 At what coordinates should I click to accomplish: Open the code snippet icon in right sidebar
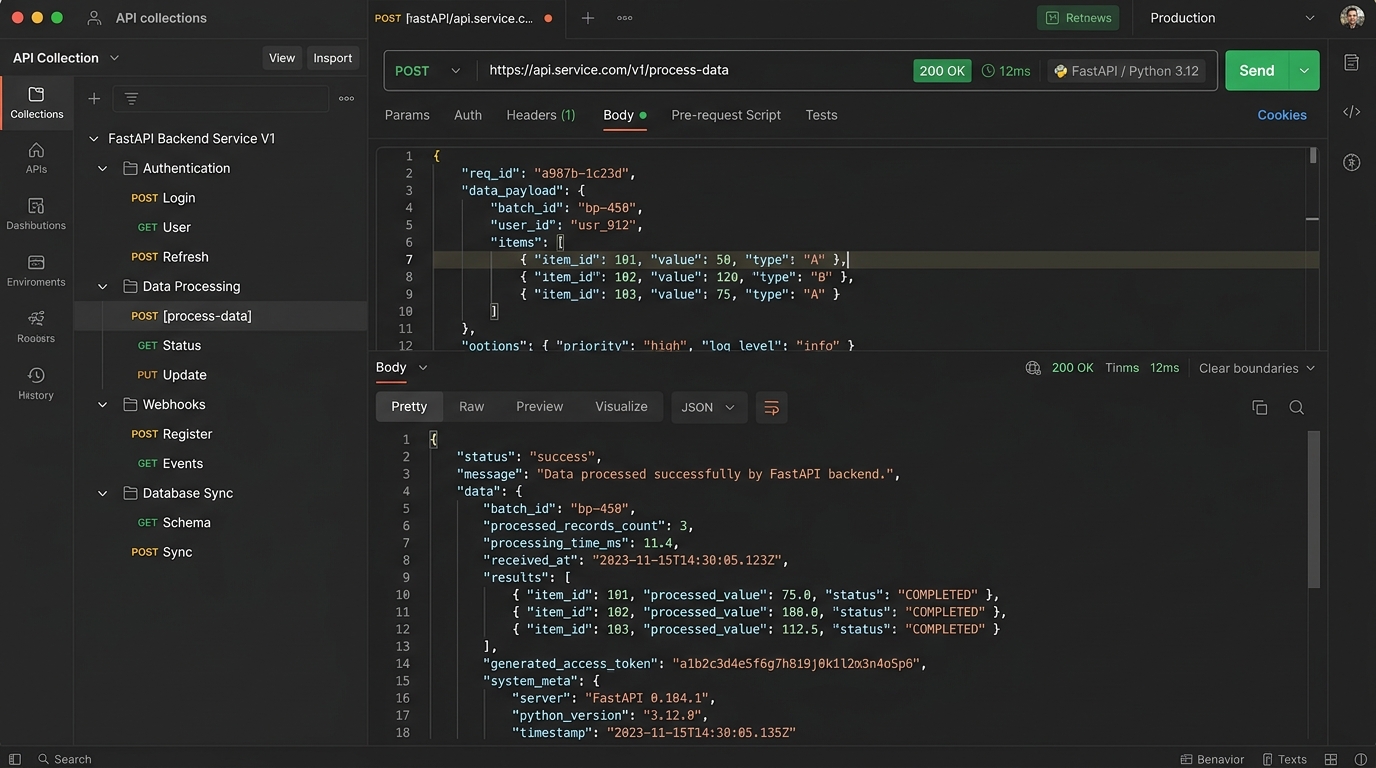point(1351,112)
